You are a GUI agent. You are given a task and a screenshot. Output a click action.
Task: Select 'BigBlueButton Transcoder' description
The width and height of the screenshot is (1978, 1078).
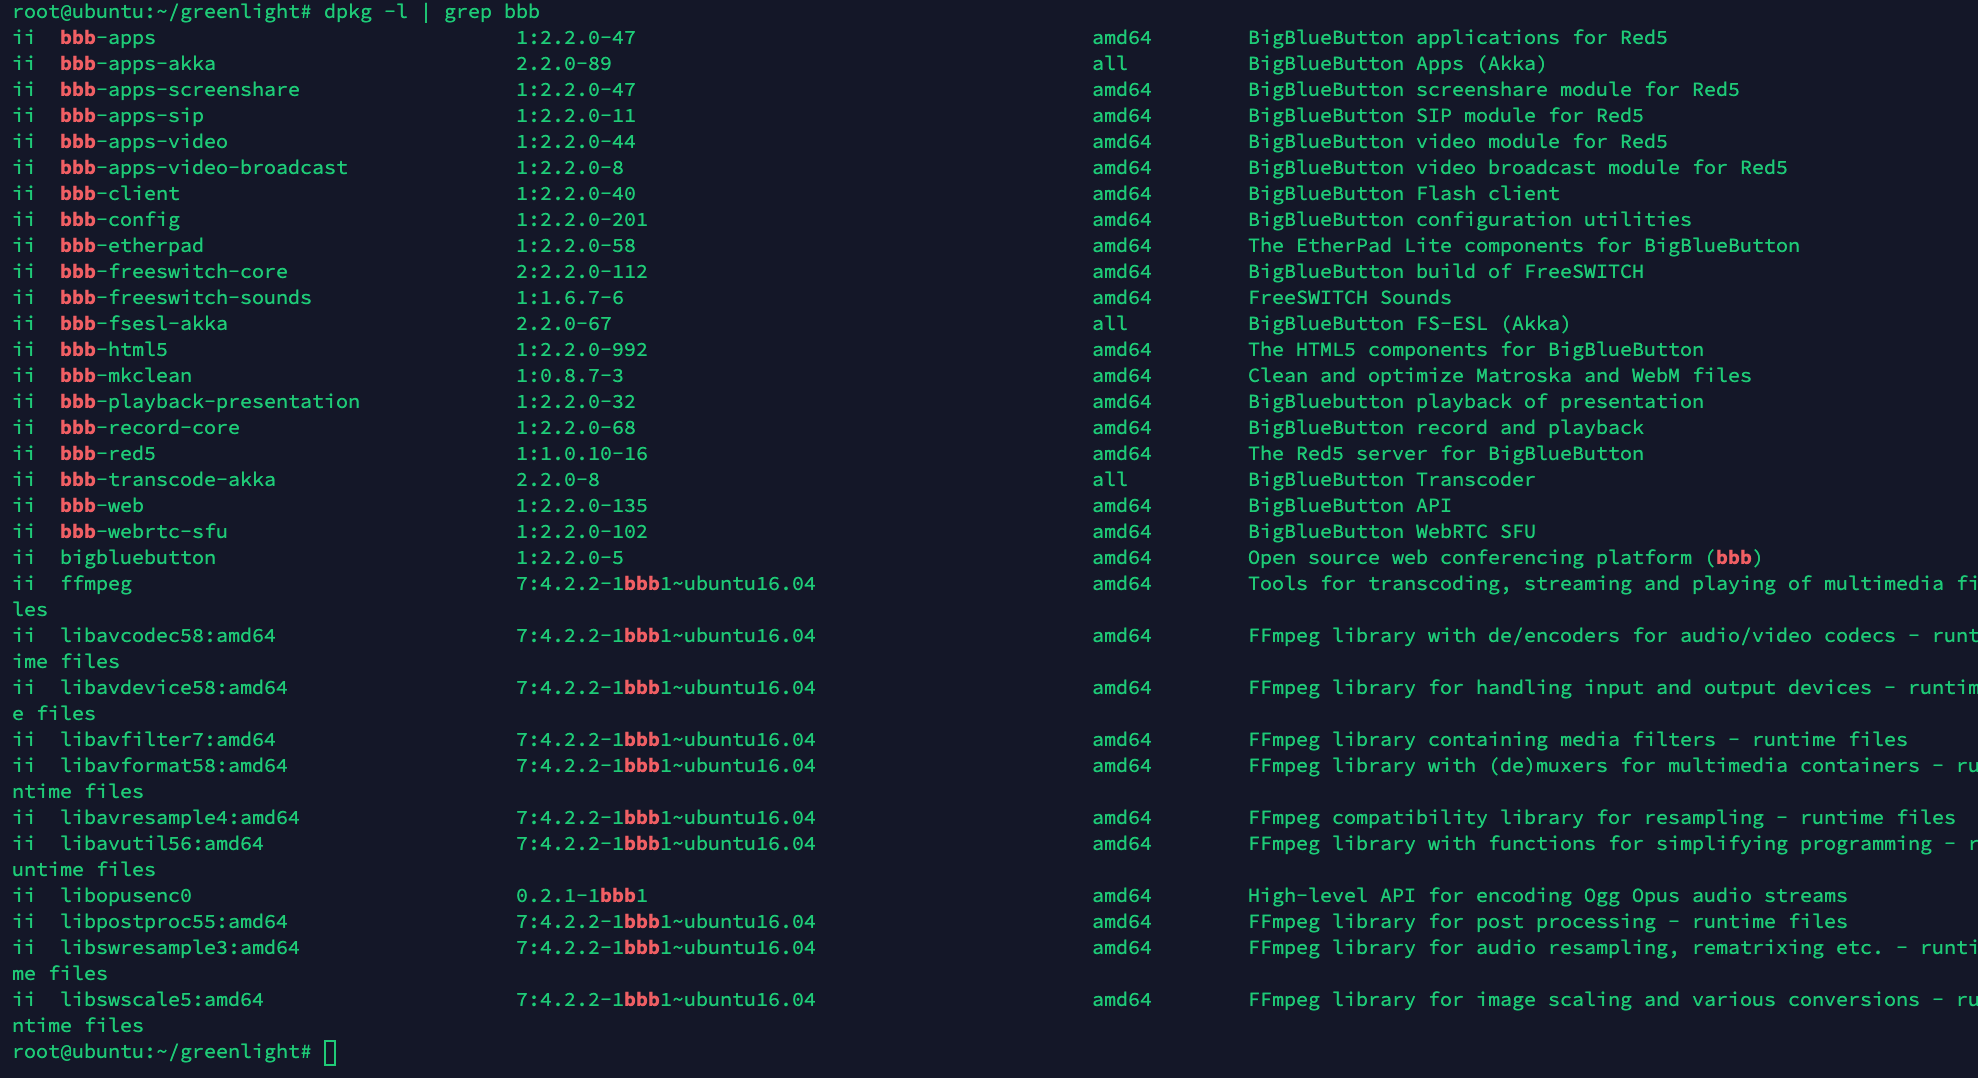pos(1392,480)
